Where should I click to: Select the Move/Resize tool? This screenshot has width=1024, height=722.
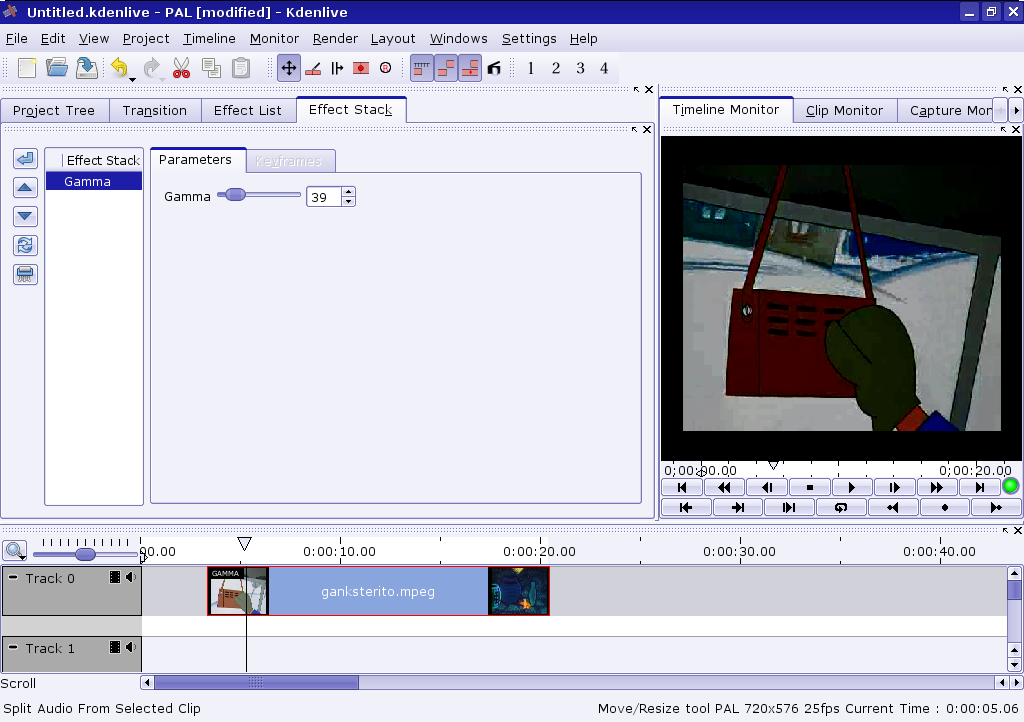(288, 68)
